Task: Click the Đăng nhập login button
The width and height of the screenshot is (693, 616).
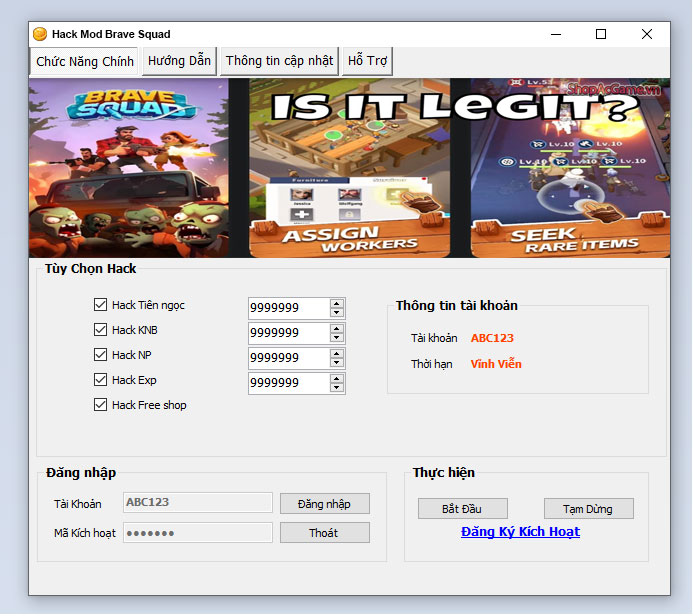Action: point(325,504)
